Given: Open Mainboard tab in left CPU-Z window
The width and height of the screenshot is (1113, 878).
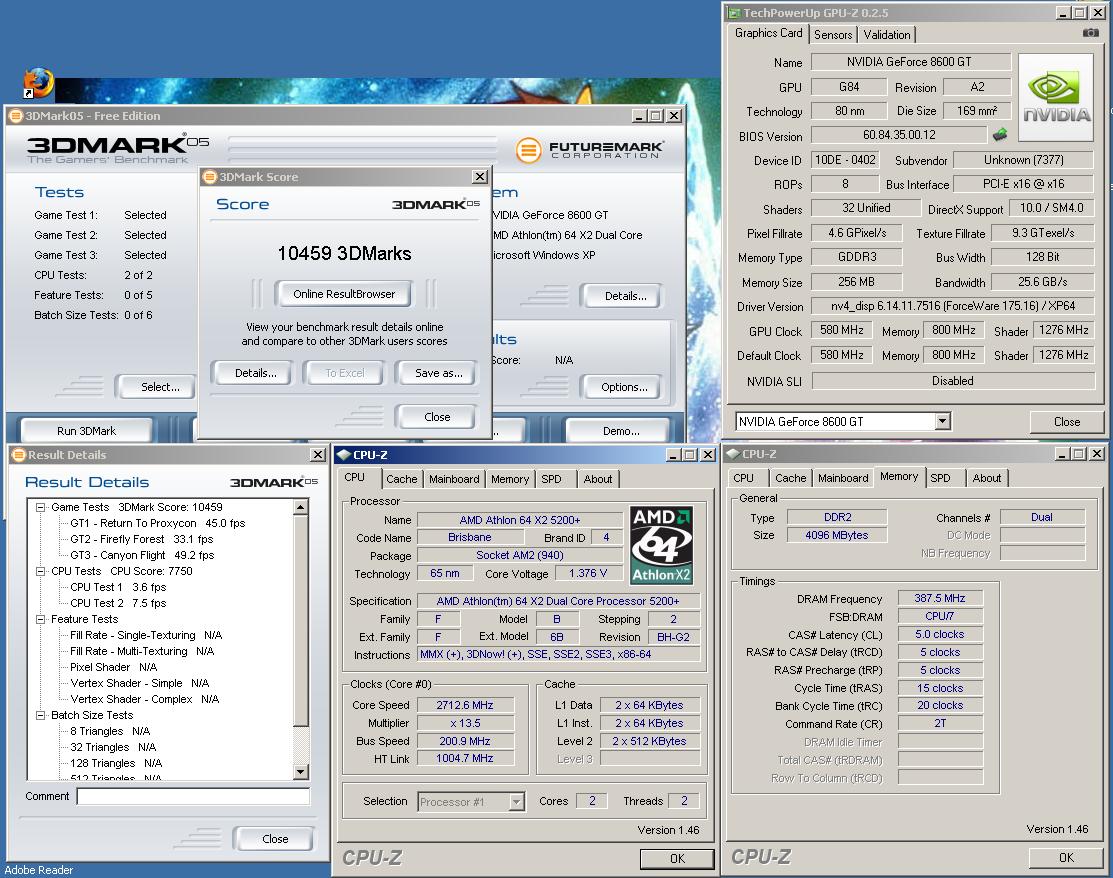Looking at the screenshot, I should pos(454,479).
